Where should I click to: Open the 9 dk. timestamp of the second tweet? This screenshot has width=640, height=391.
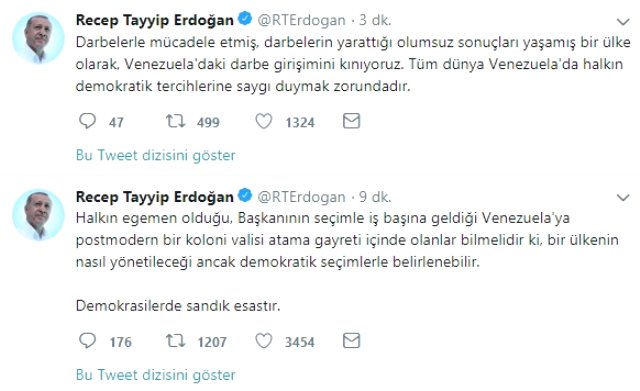(x=375, y=197)
